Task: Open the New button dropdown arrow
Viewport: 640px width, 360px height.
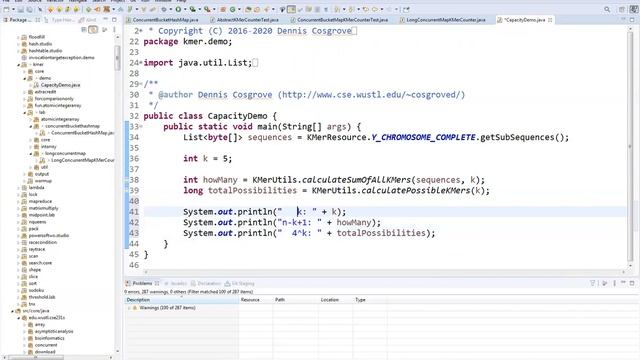Action: 13,9
